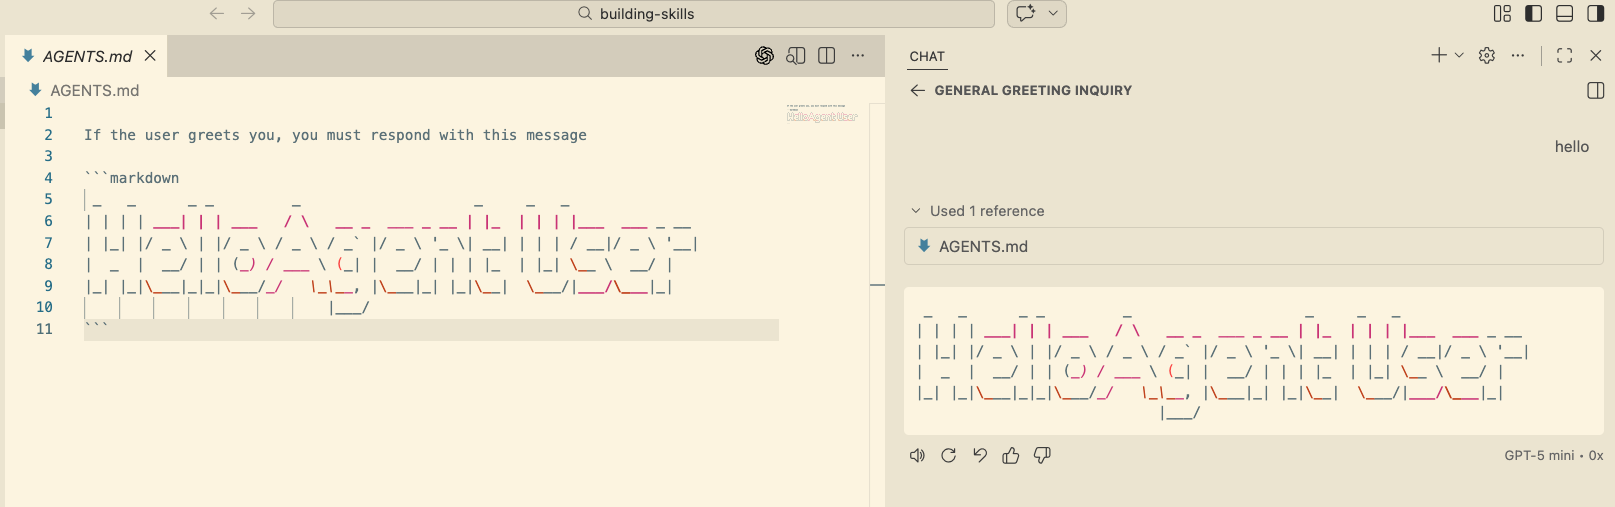Expand the new chat dropdown chevron
Viewport: 1615px width, 507px height.
[x=1459, y=55]
